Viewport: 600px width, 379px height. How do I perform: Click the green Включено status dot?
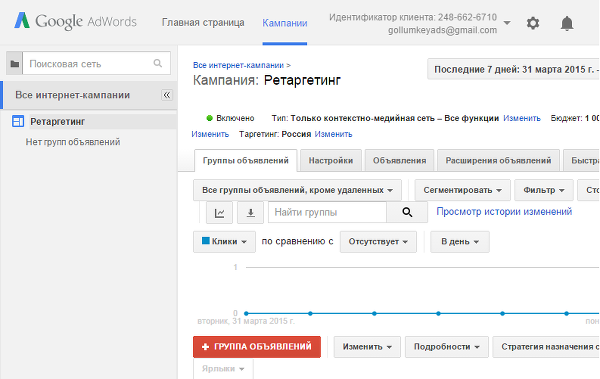[x=209, y=118]
